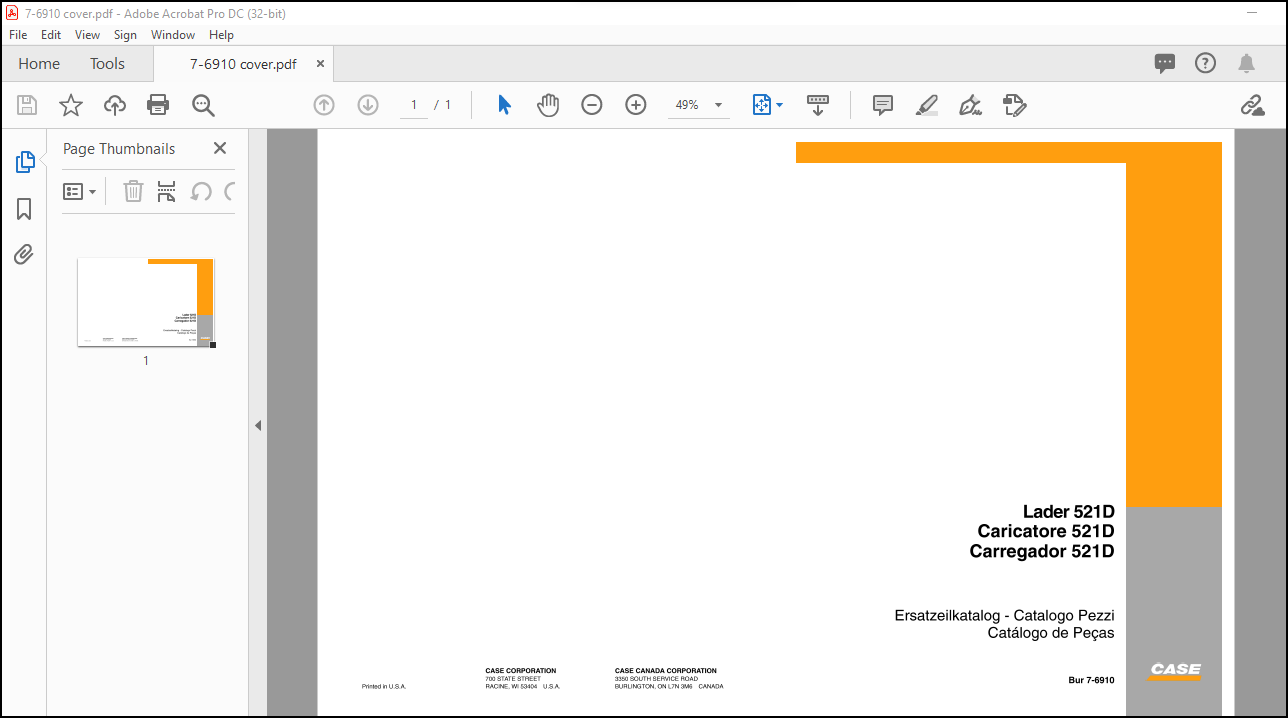Open the Window menu
Viewport: 1288px width, 718px height.
point(173,34)
